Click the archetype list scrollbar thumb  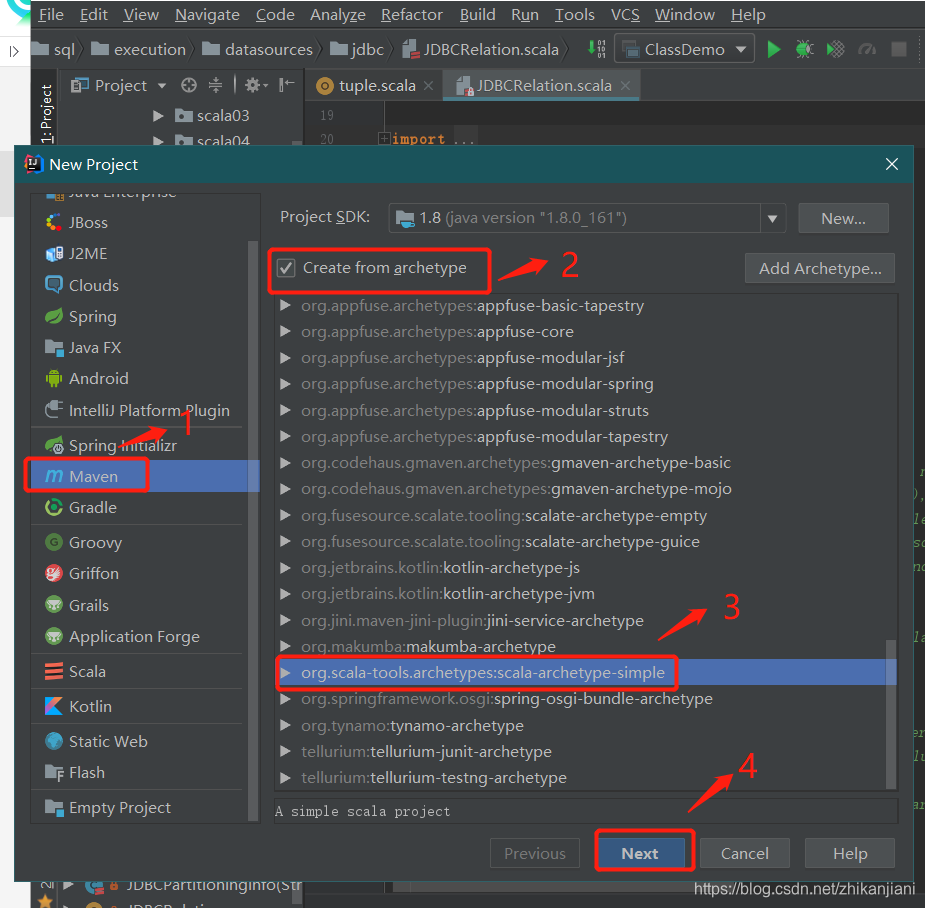pyautogui.click(x=891, y=714)
